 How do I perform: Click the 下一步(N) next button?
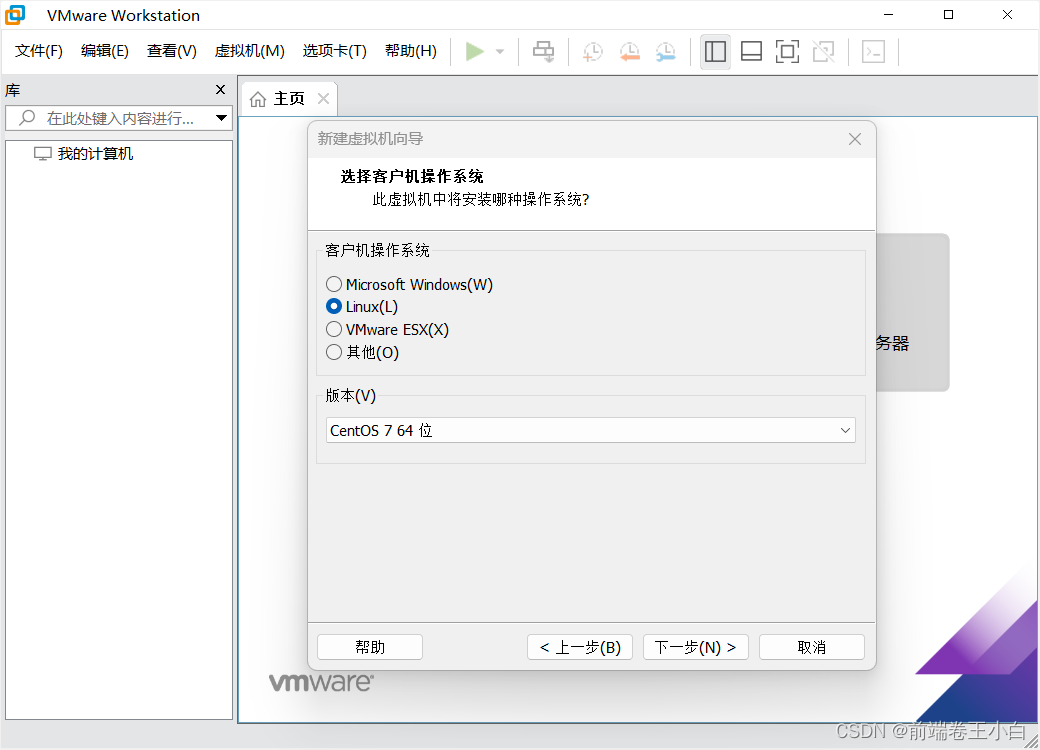(x=696, y=647)
